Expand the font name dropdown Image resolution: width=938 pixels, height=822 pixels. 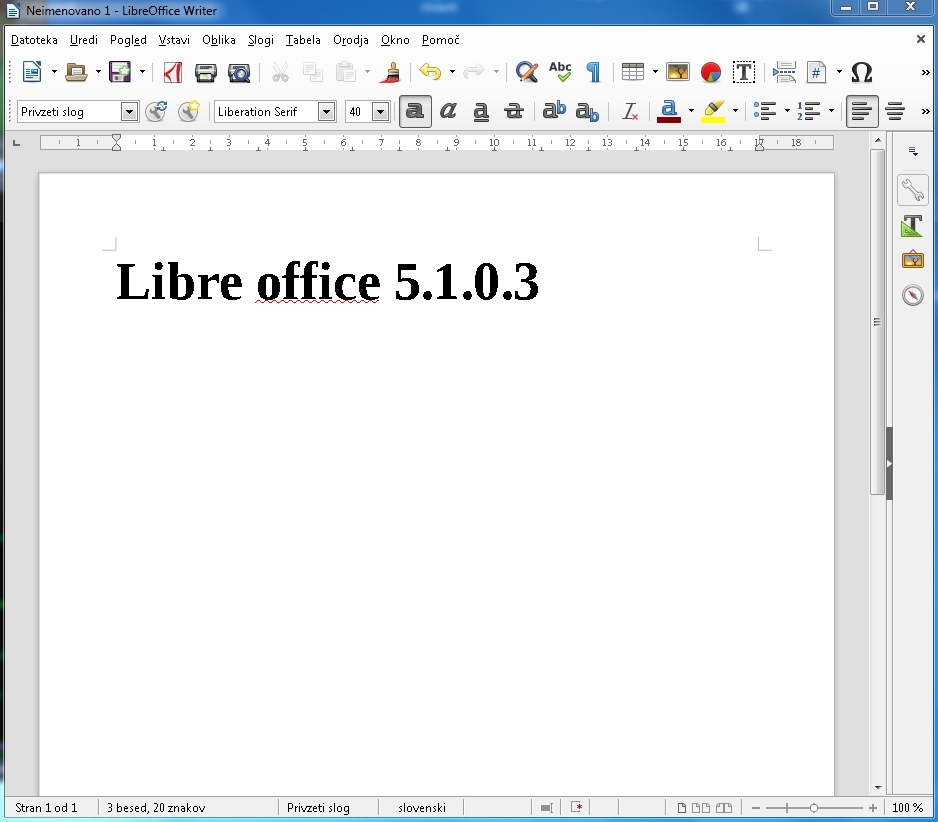coord(326,112)
